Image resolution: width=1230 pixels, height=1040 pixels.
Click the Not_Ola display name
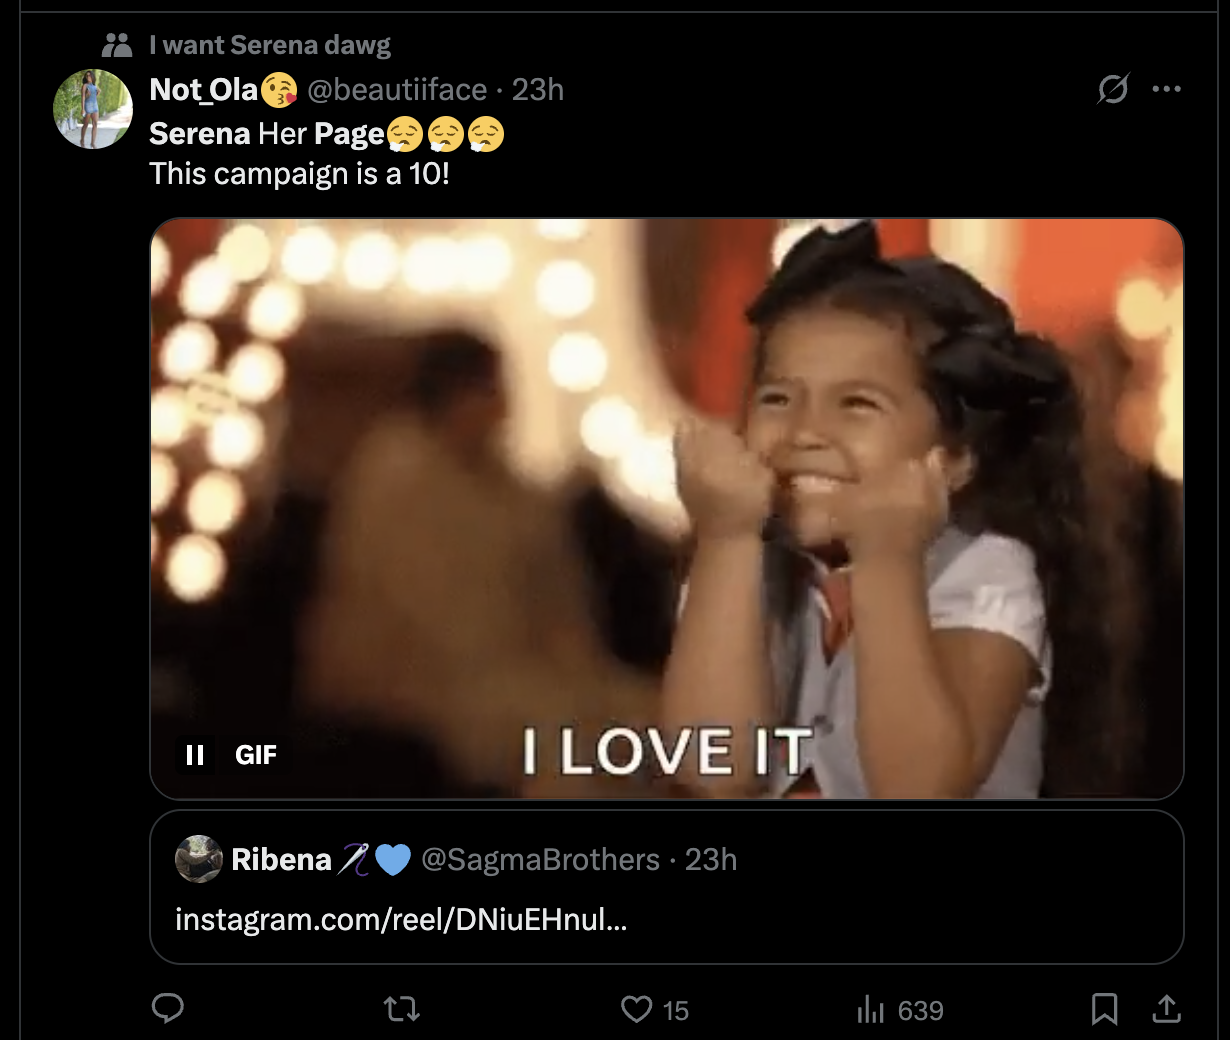[204, 90]
